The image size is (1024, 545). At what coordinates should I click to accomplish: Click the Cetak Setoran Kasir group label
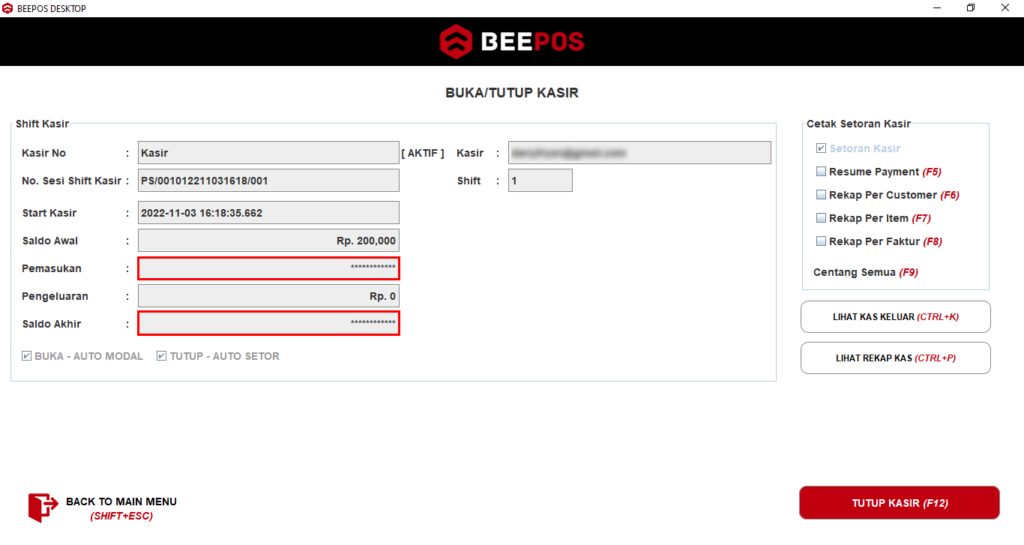pos(858,124)
